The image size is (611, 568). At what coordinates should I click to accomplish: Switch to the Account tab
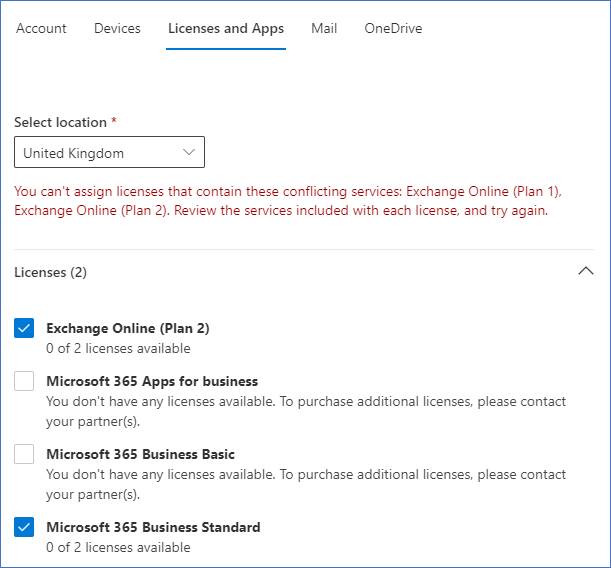[x=41, y=28]
